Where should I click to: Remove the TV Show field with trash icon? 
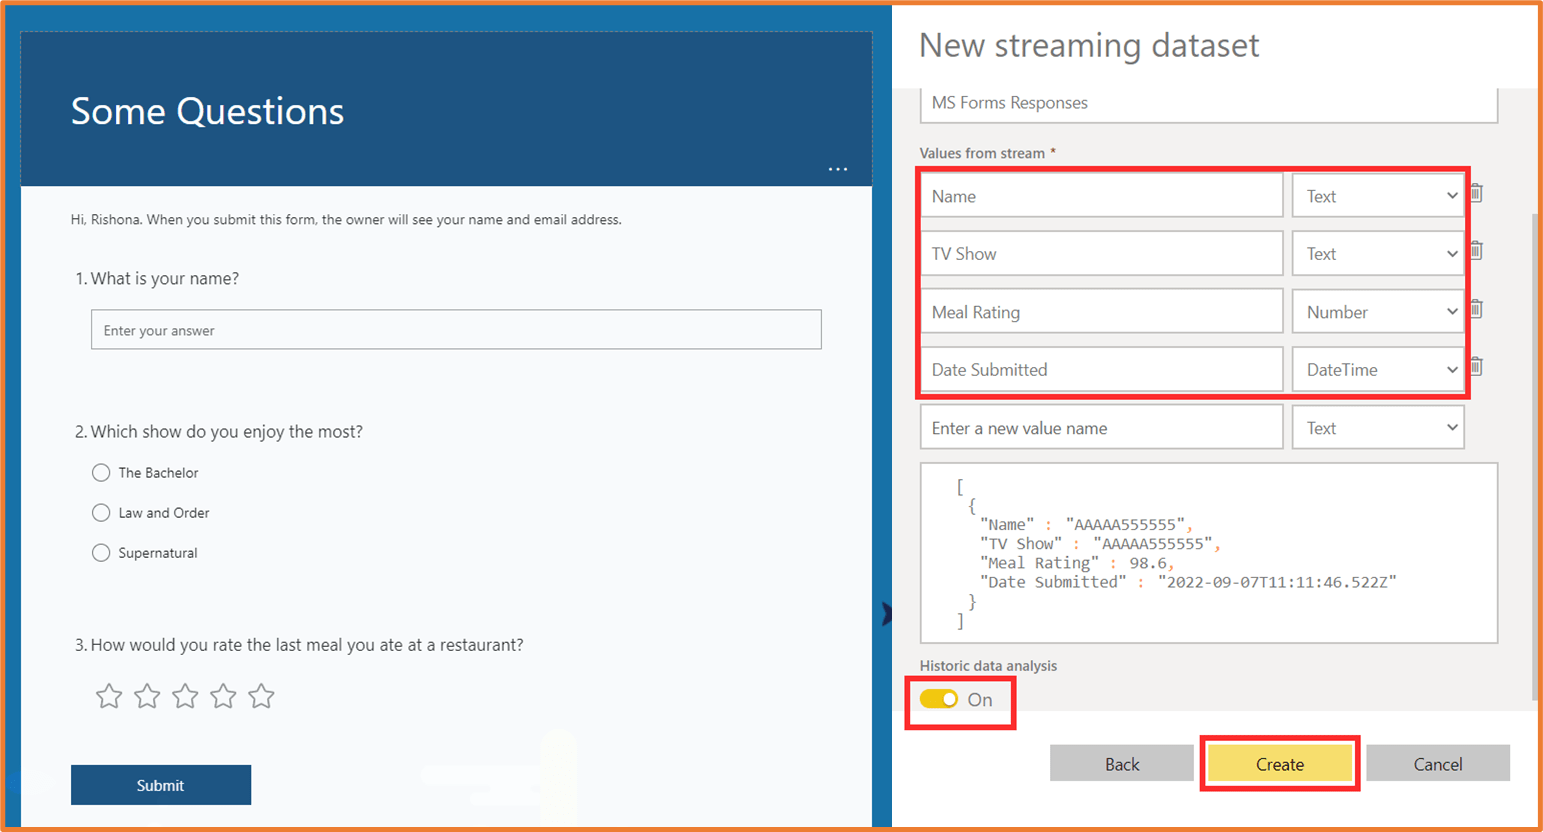[1476, 252]
